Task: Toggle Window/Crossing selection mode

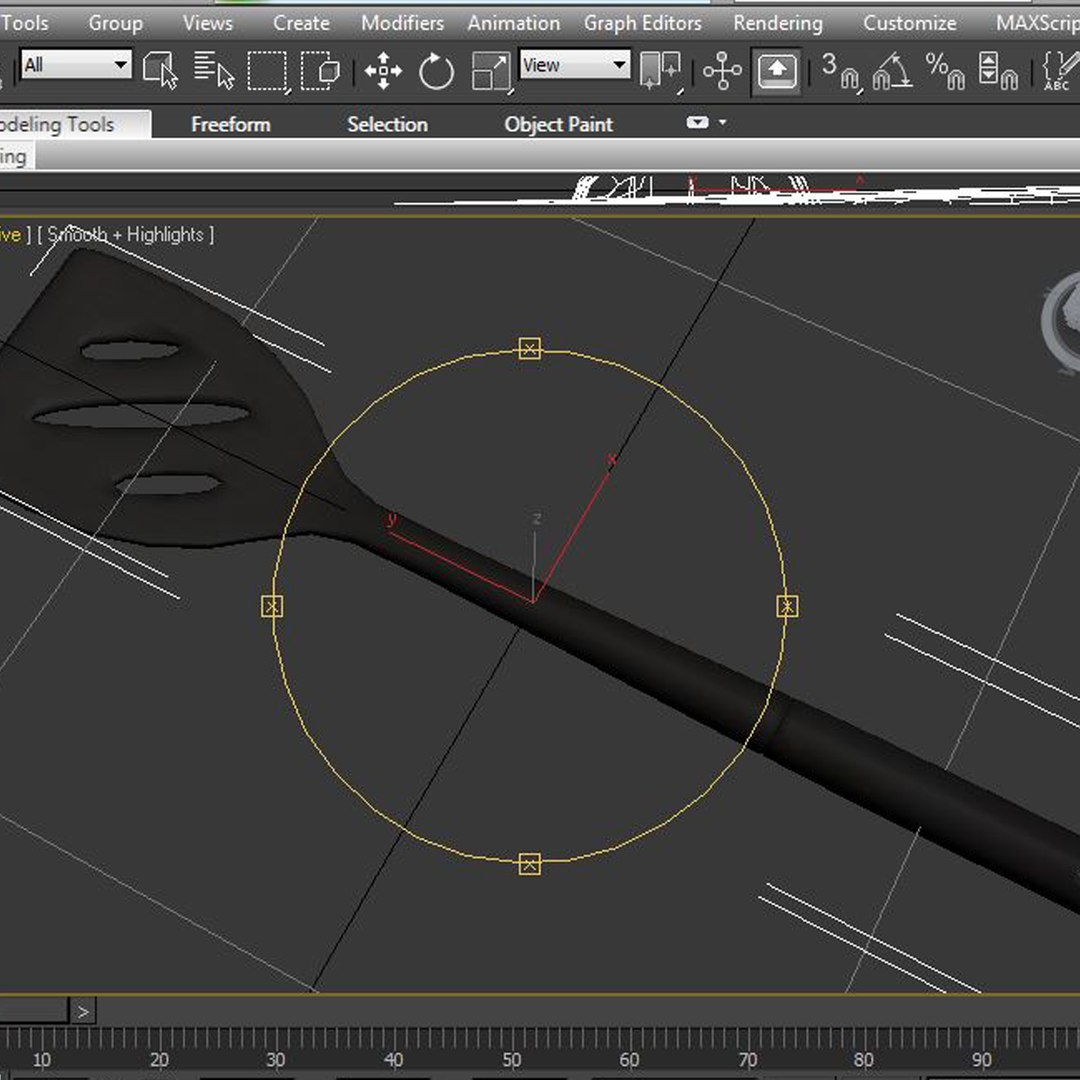Action: [x=320, y=70]
